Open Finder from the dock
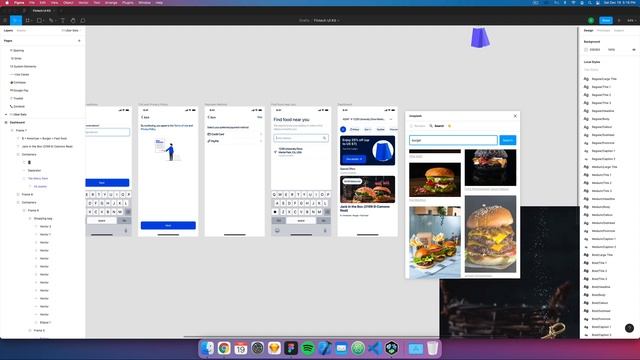 point(207,348)
